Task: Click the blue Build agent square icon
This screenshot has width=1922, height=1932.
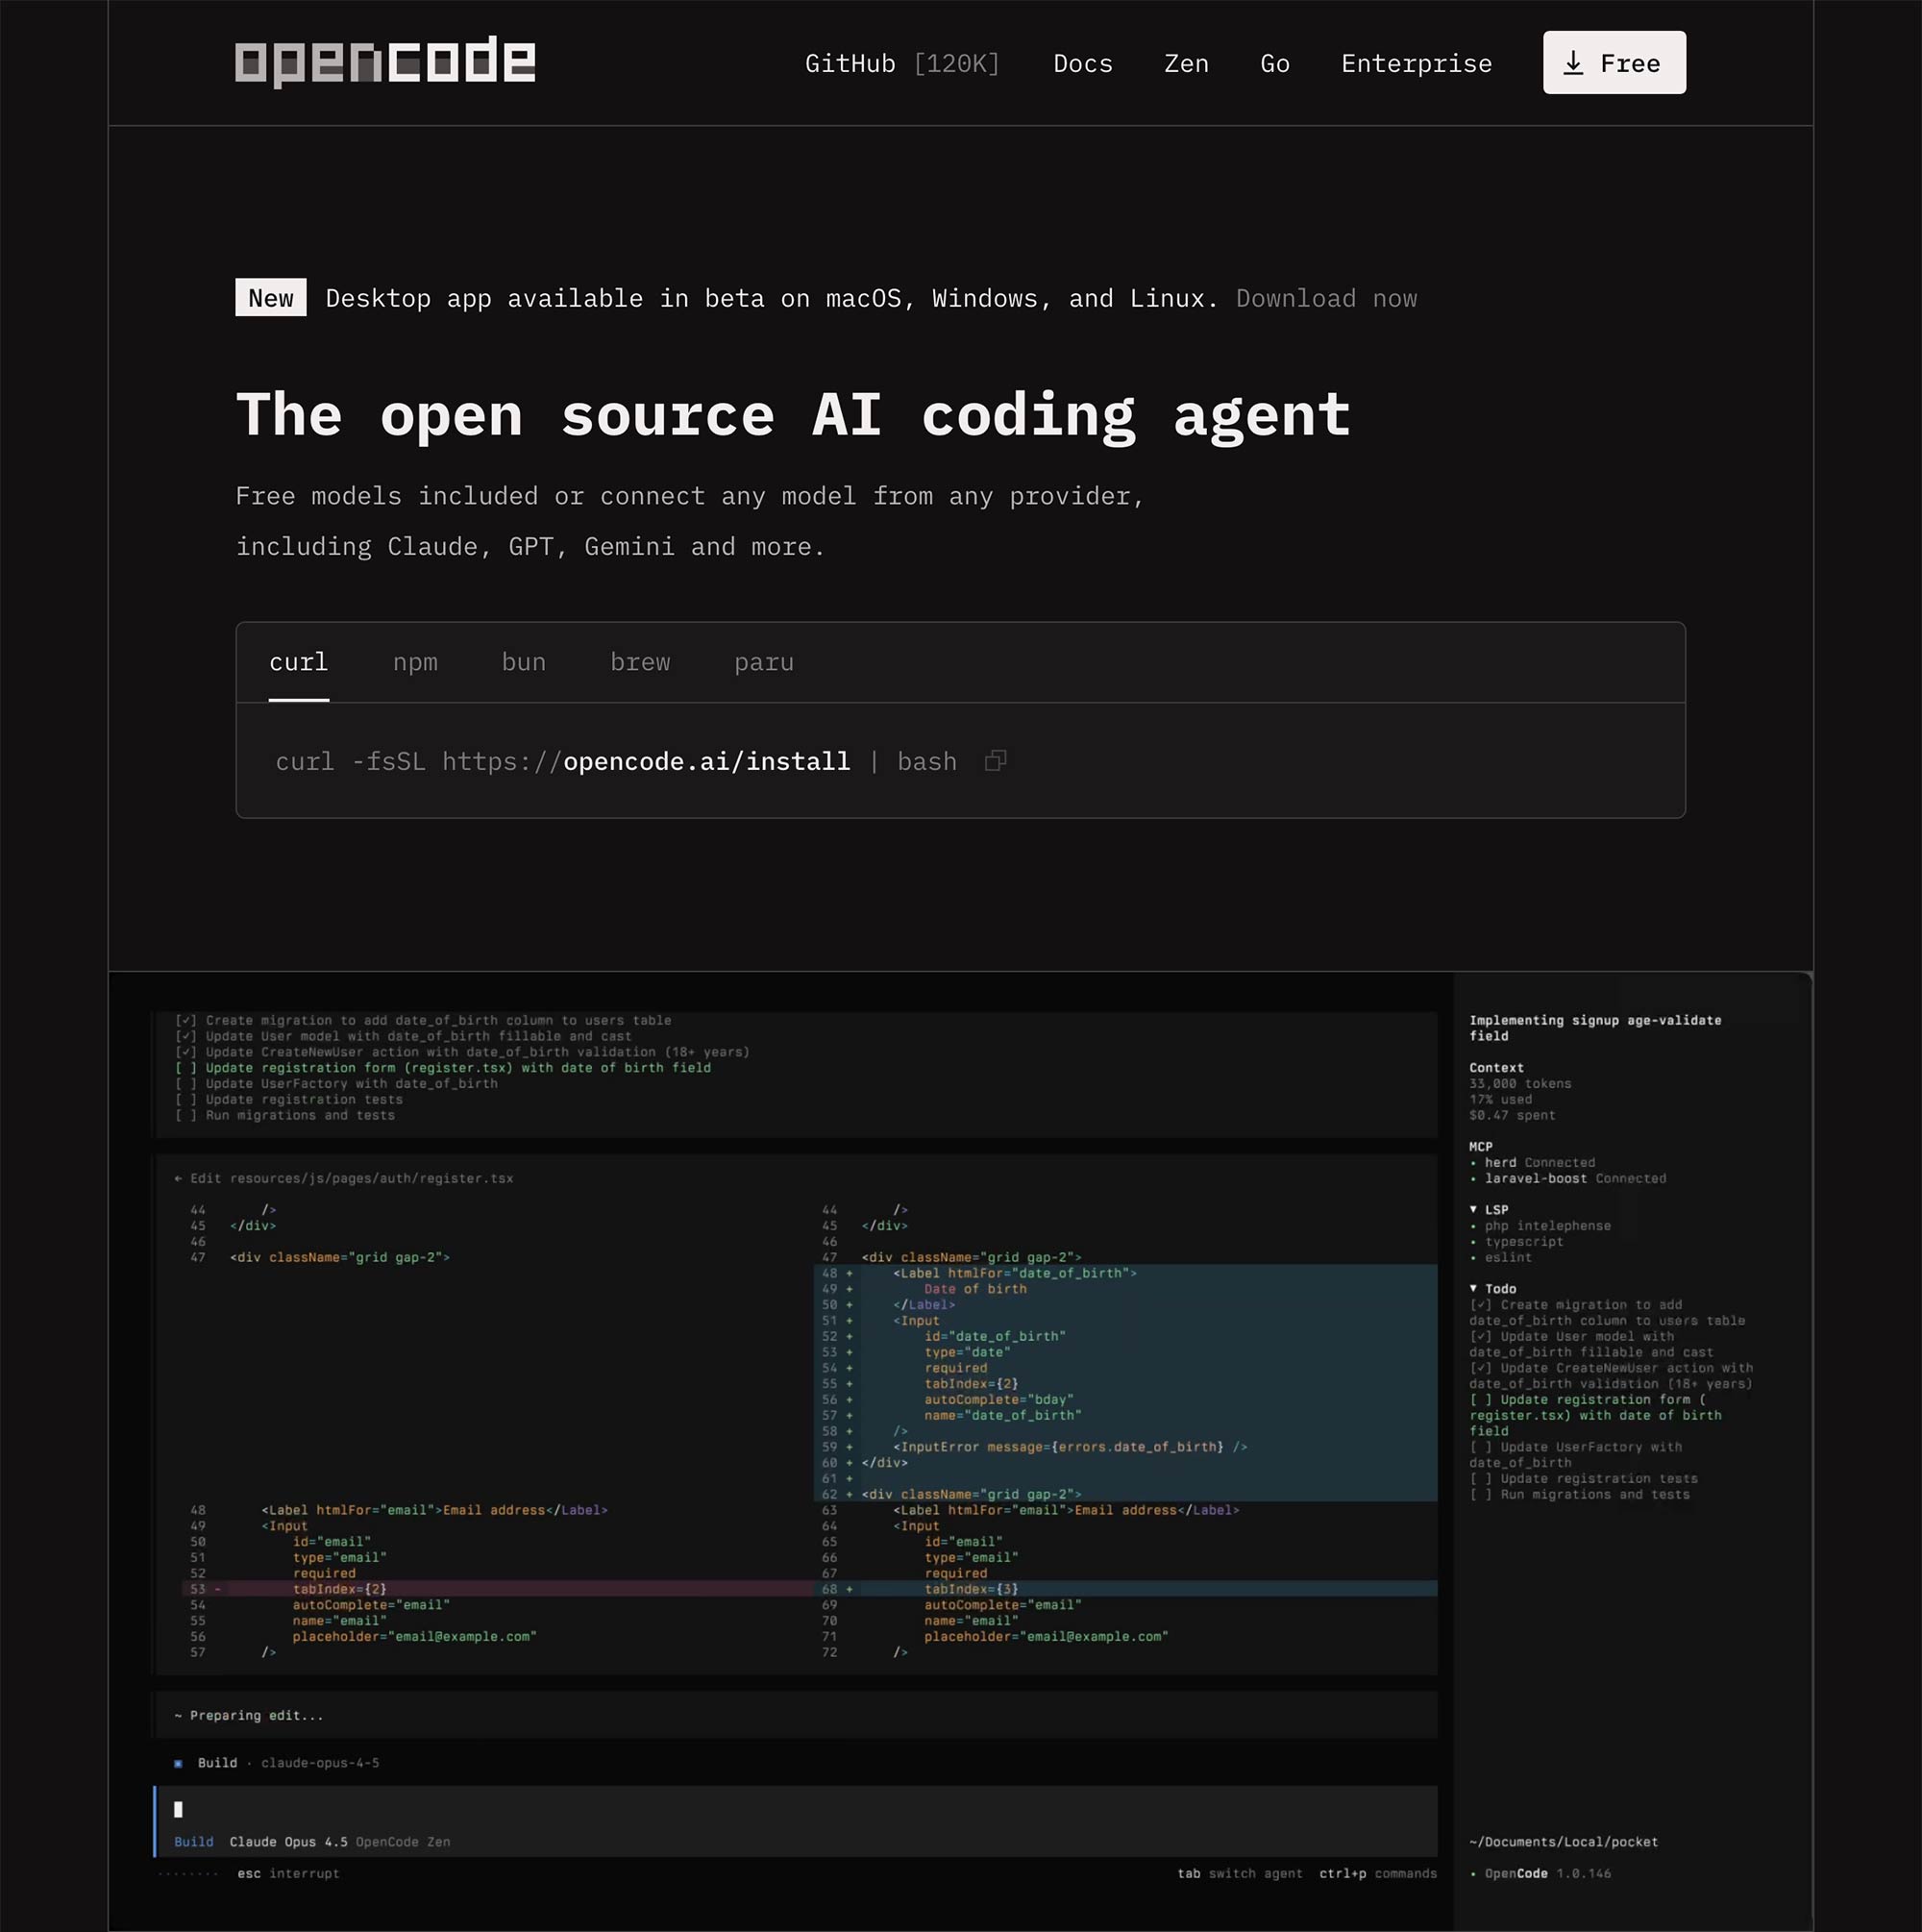Action: [178, 1763]
